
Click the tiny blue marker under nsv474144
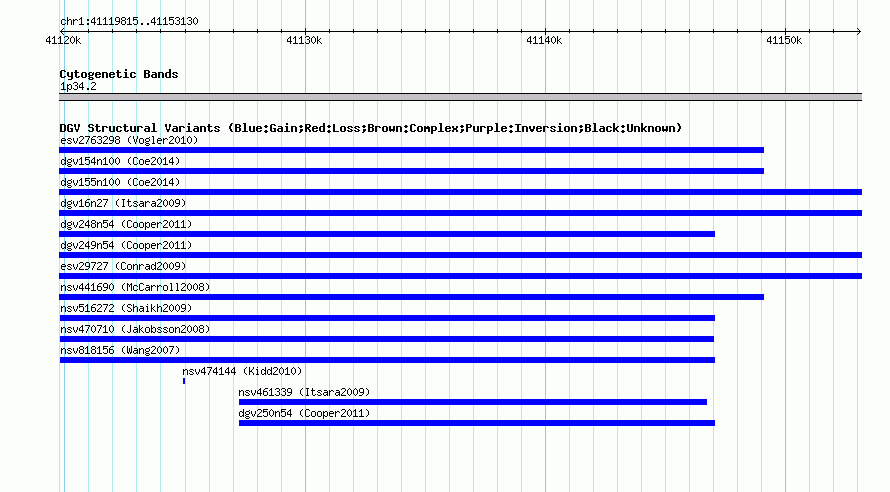tap(184, 381)
